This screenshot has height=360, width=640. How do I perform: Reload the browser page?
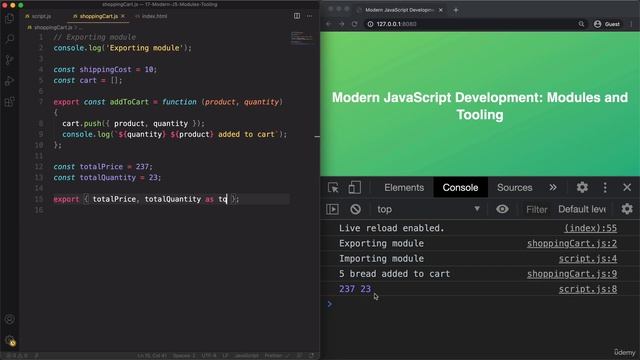point(354,24)
